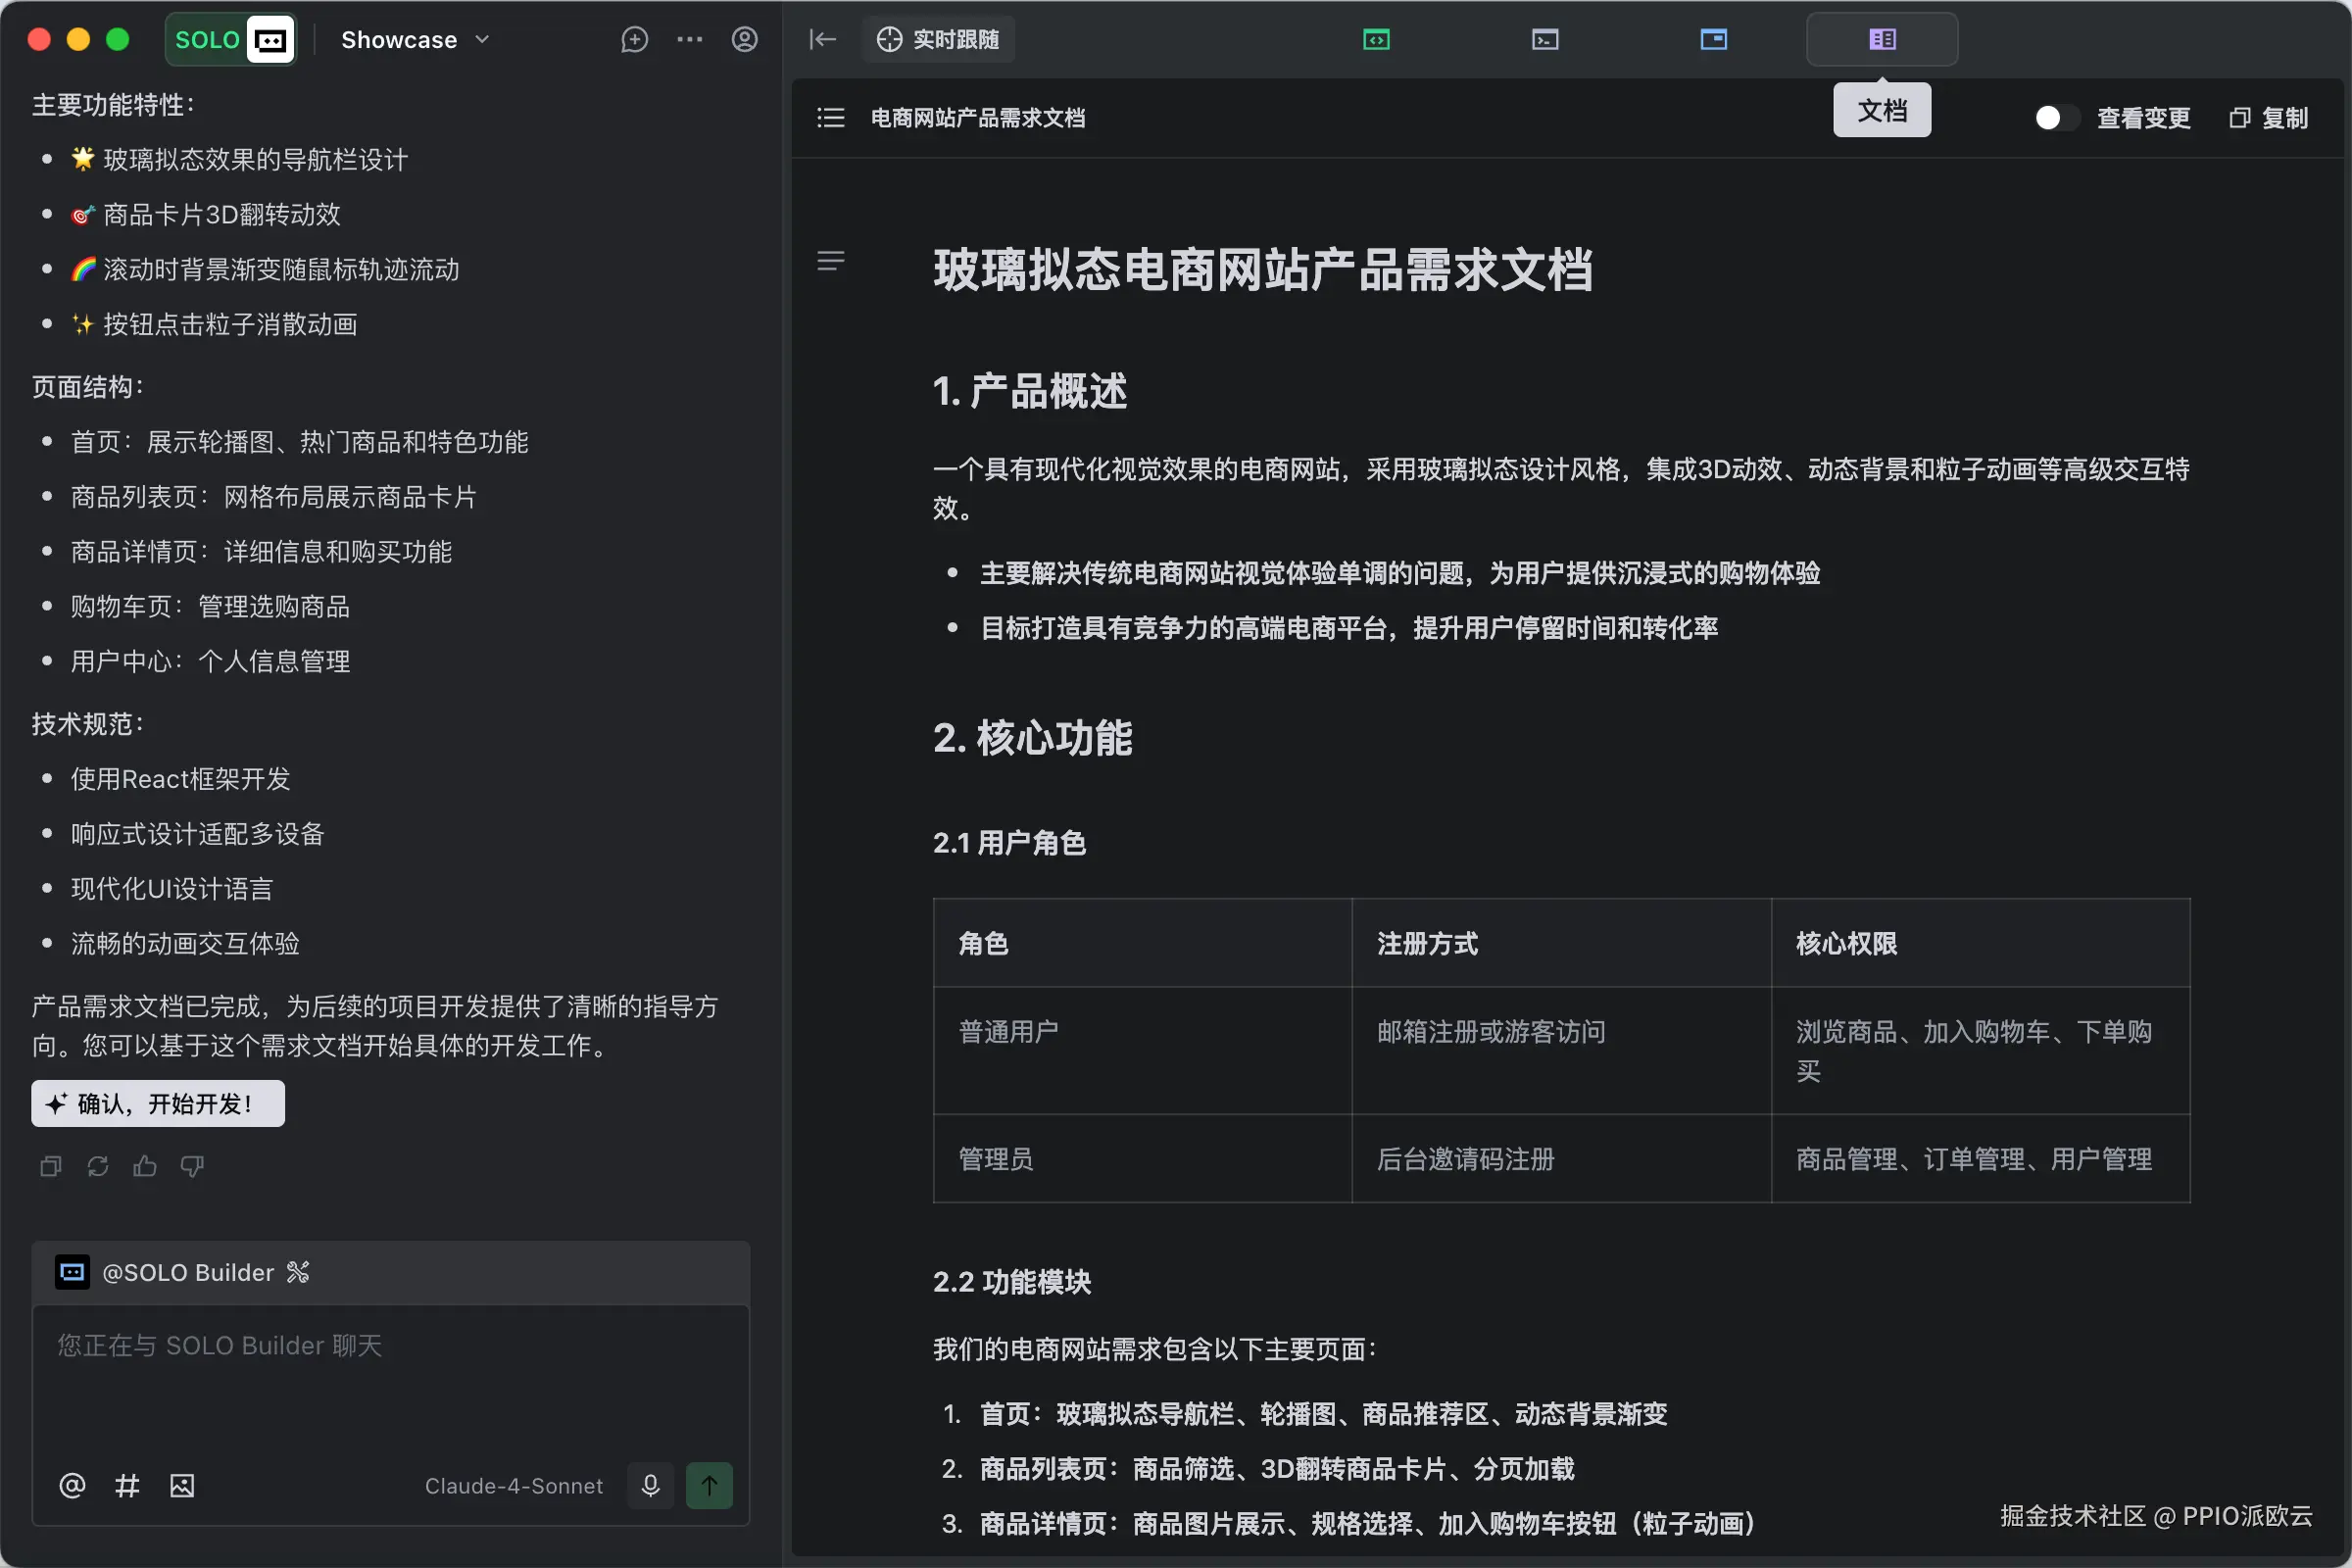Click the chat message input field

click(390, 1380)
